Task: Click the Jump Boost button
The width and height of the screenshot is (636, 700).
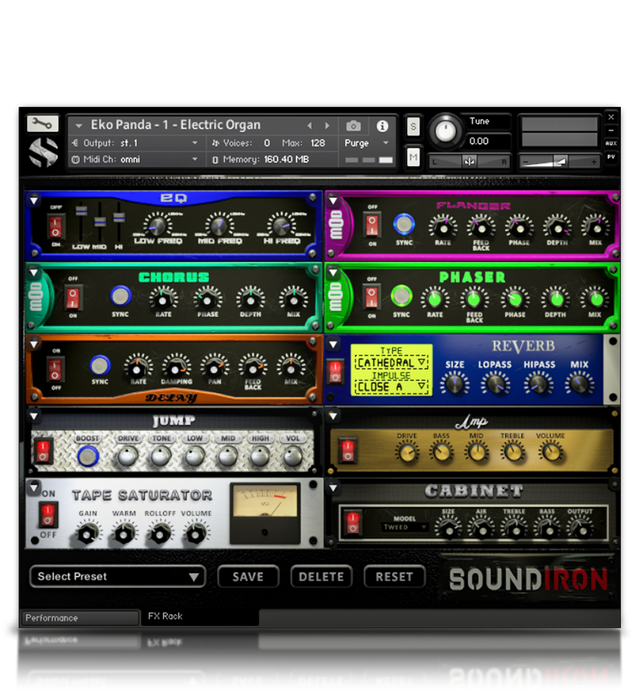Action: coord(88,456)
